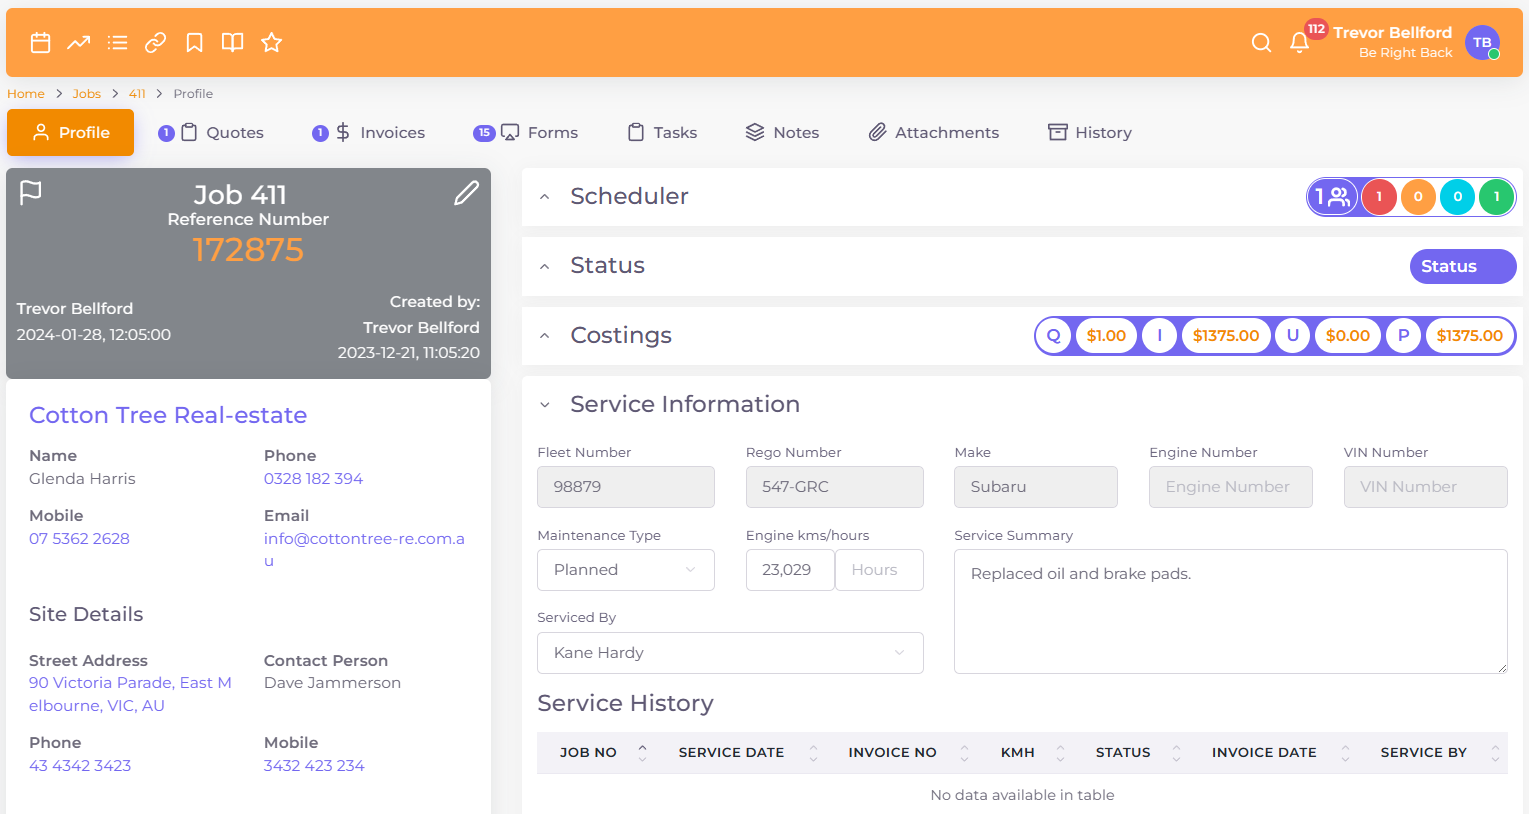This screenshot has width=1529, height=814.
Task: Expand the Service Information chevron
Action: pos(545,405)
